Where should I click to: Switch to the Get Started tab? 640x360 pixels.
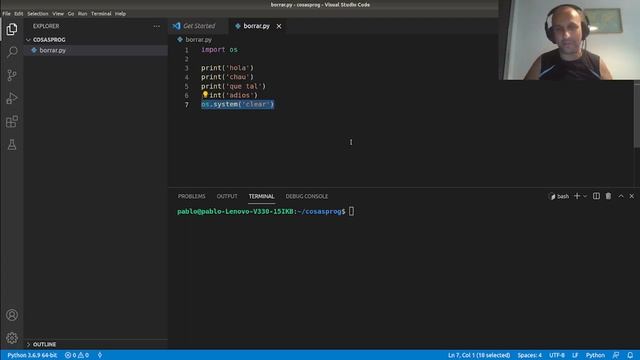(199, 26)
